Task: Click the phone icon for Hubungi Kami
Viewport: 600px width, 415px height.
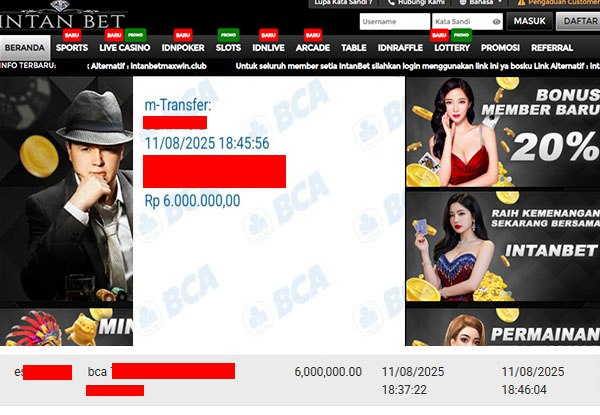Action: pos(391,2)
